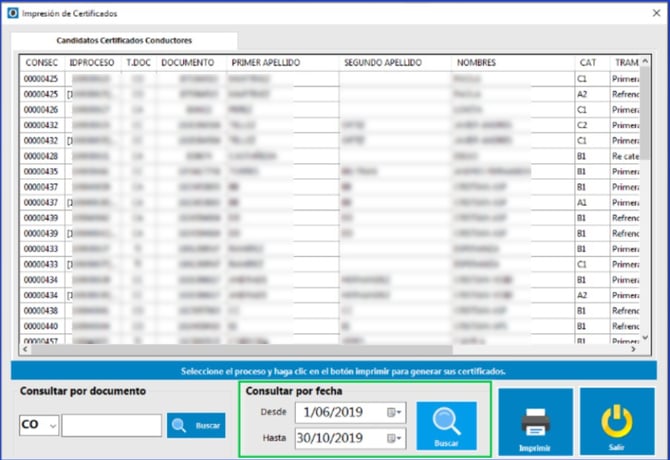Click the CAT column header
Viewport: 670px width, 460px height.
[588, 62]
